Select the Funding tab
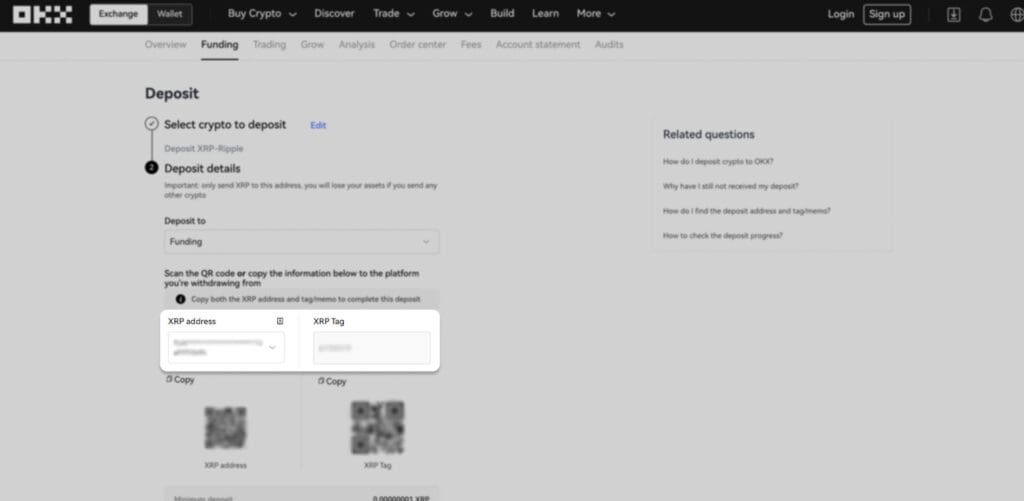Viewport: 1024px width, 501px height. click(219, 44)
